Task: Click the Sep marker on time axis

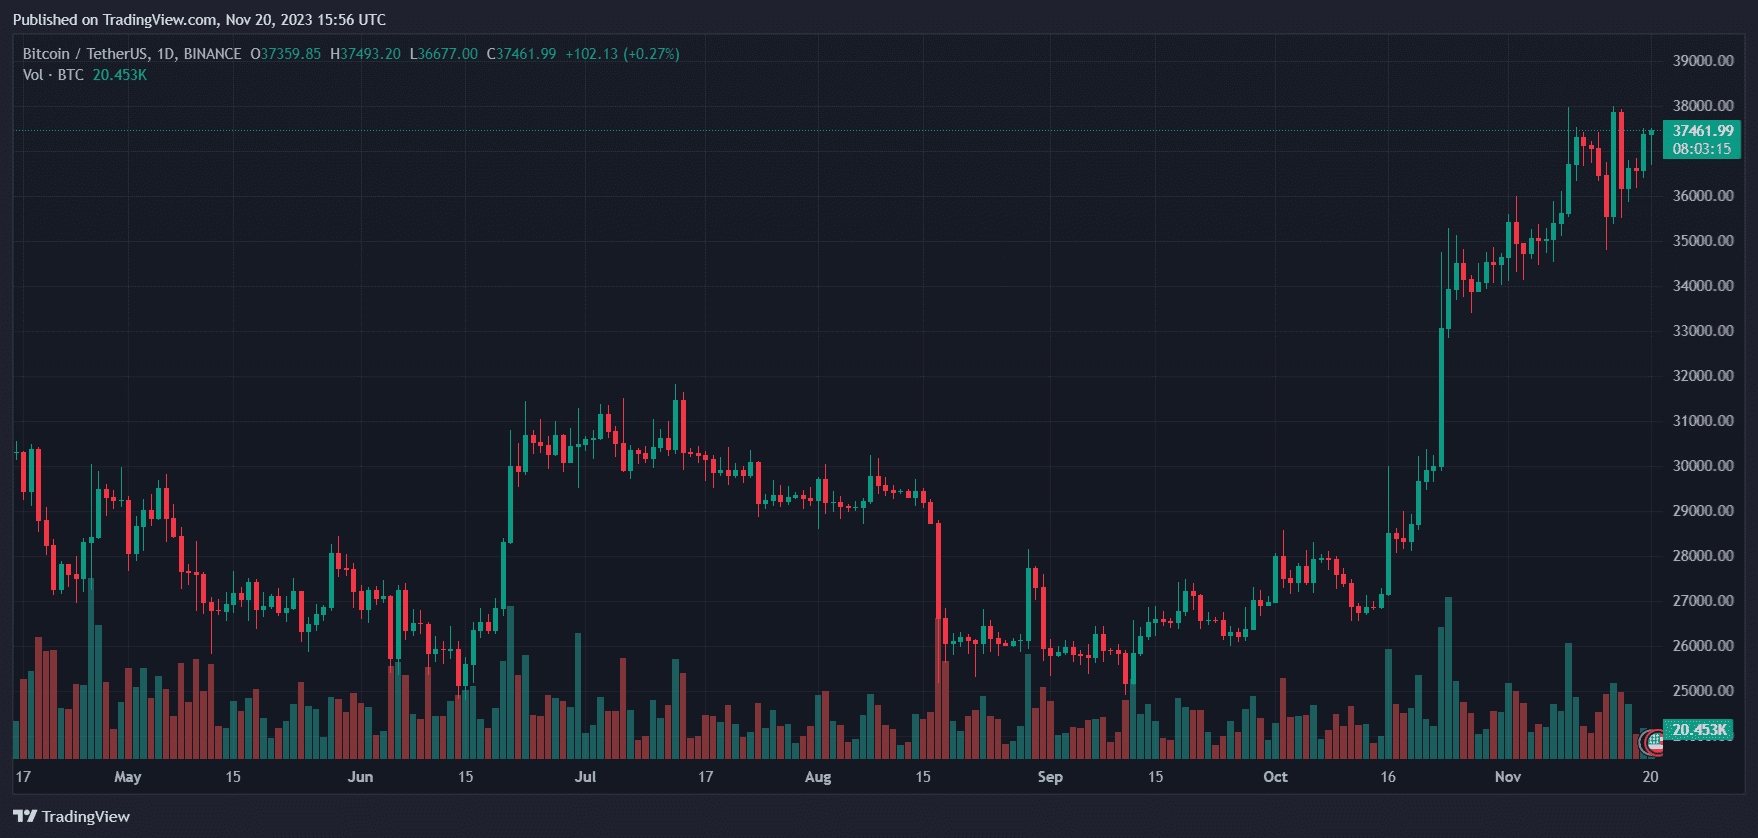Action: 1050,777
